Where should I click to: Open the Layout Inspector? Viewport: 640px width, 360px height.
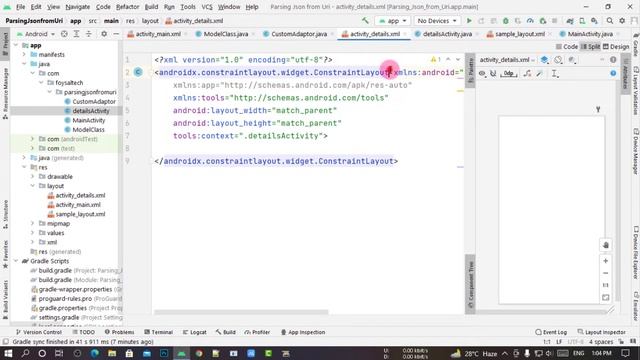click(x=602, y=332)
